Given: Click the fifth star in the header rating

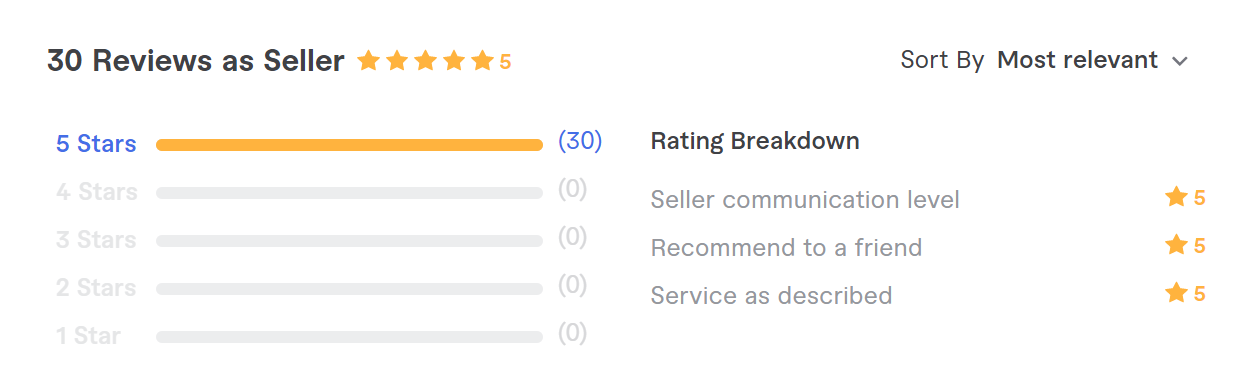Looking at the screenshot, I should click(482, 61).
